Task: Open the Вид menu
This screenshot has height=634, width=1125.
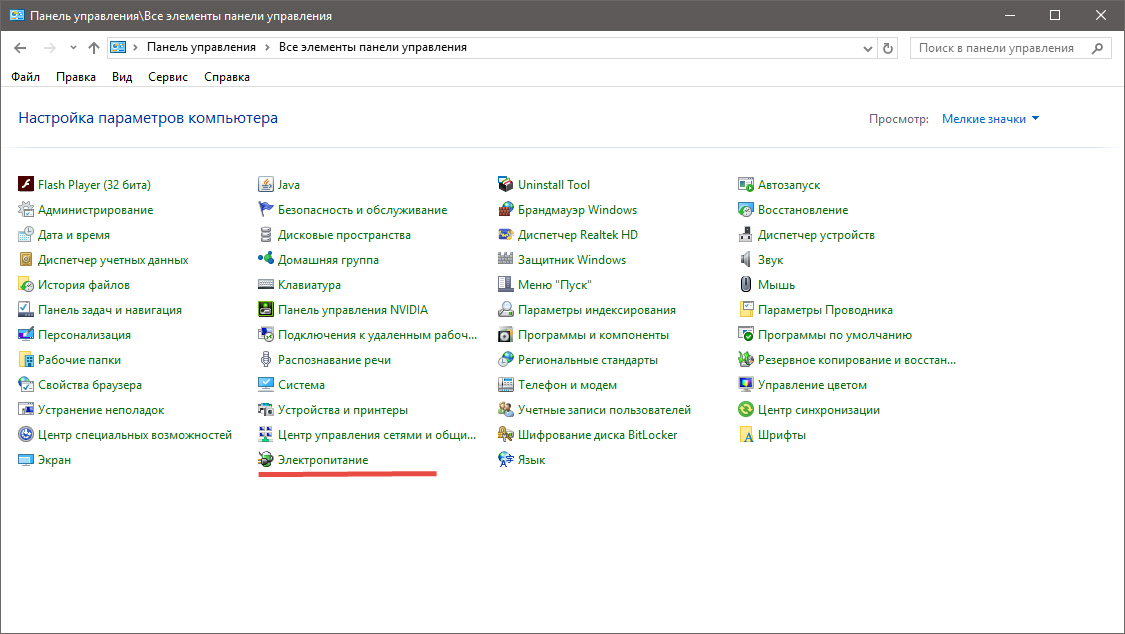Action: [122, 77]
